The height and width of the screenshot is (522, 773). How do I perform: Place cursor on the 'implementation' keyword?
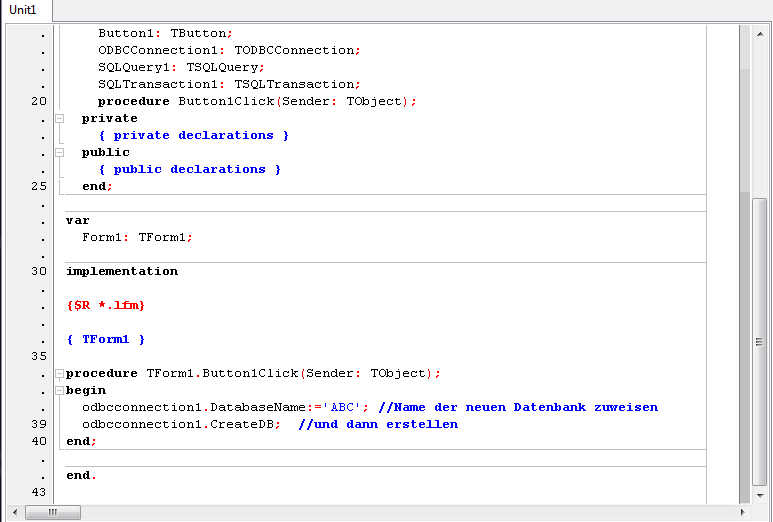click(x=121, y=271)
